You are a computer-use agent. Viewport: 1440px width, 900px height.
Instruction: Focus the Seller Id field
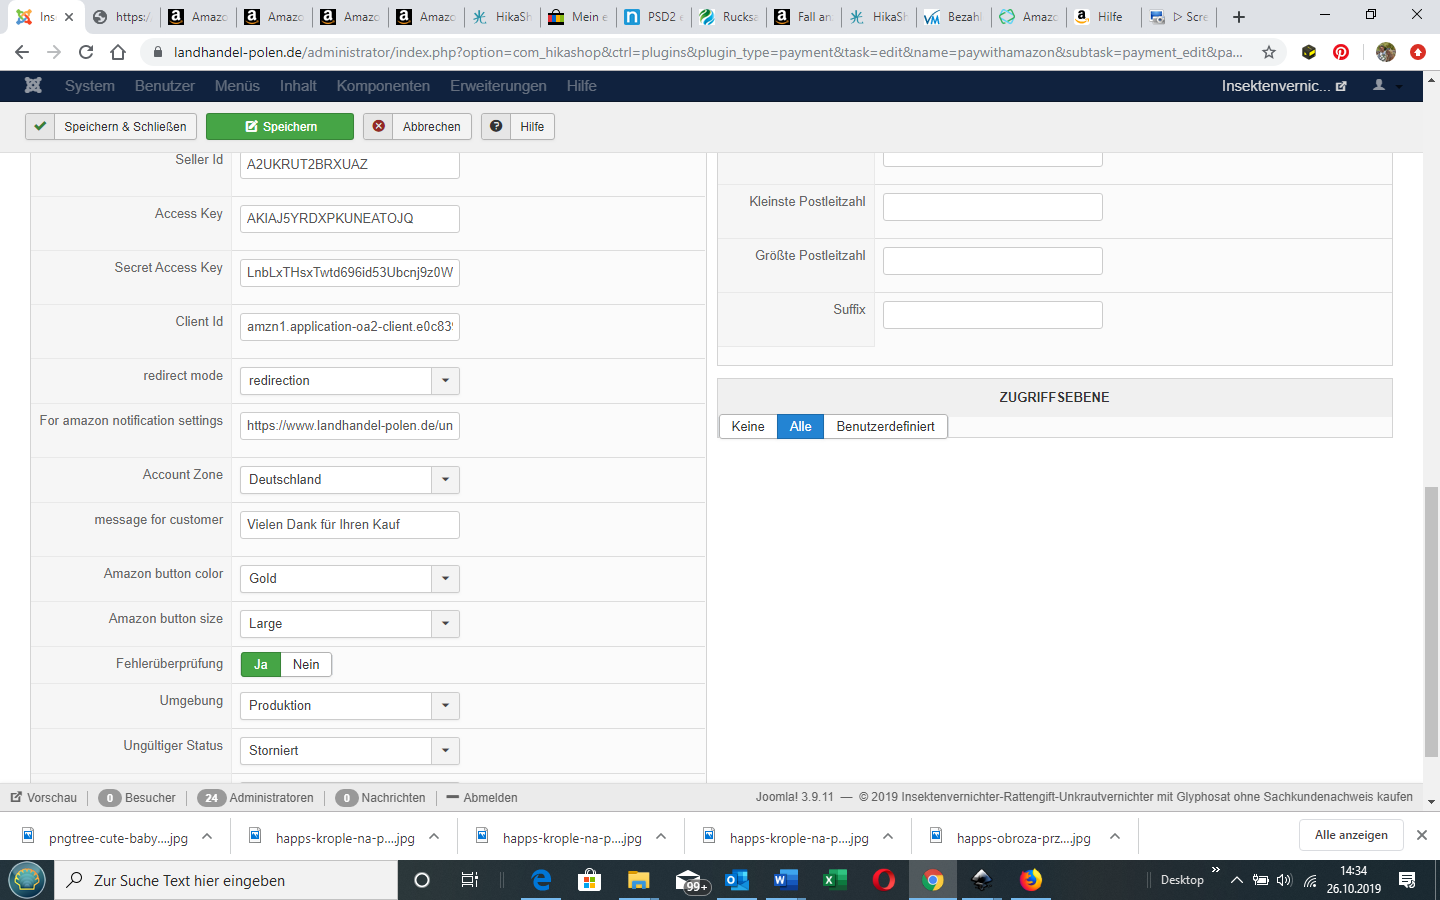click(x=350, y=165)
